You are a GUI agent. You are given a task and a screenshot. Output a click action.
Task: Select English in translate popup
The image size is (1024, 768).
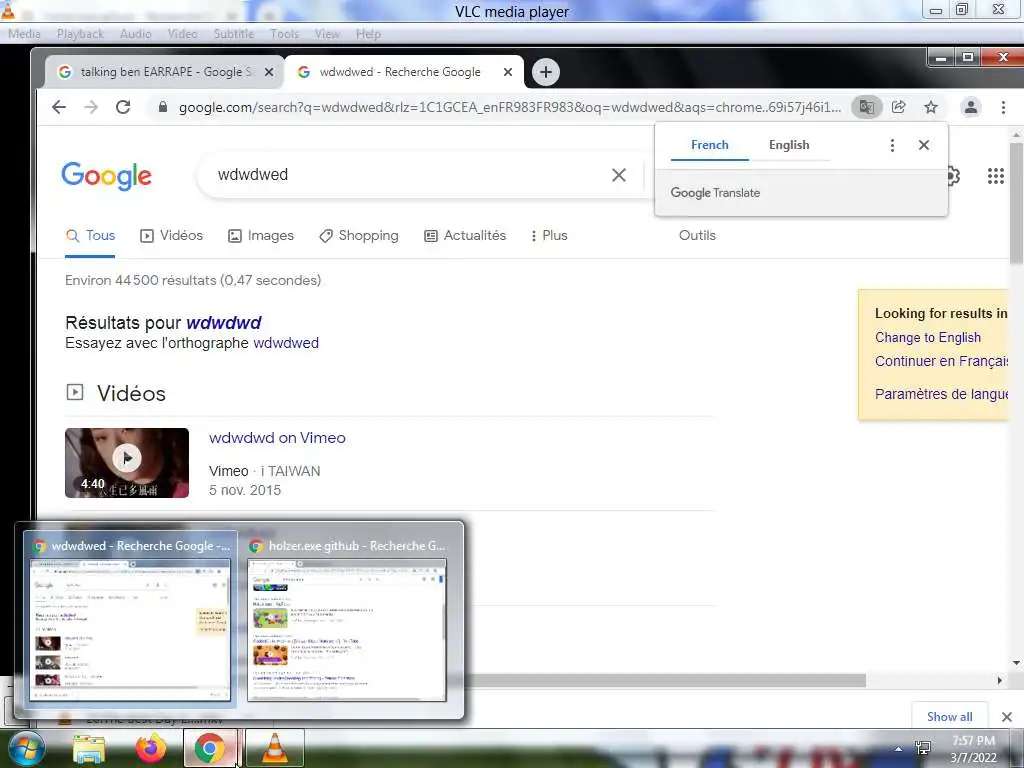(789, 145)
